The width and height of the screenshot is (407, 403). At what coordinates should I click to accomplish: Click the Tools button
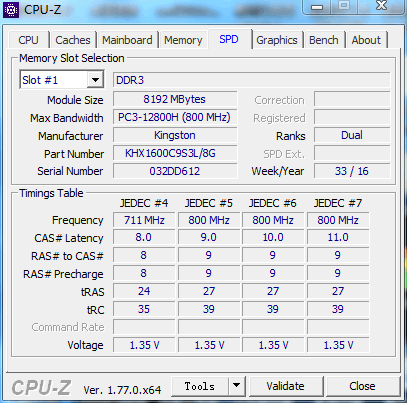(200, 386)
